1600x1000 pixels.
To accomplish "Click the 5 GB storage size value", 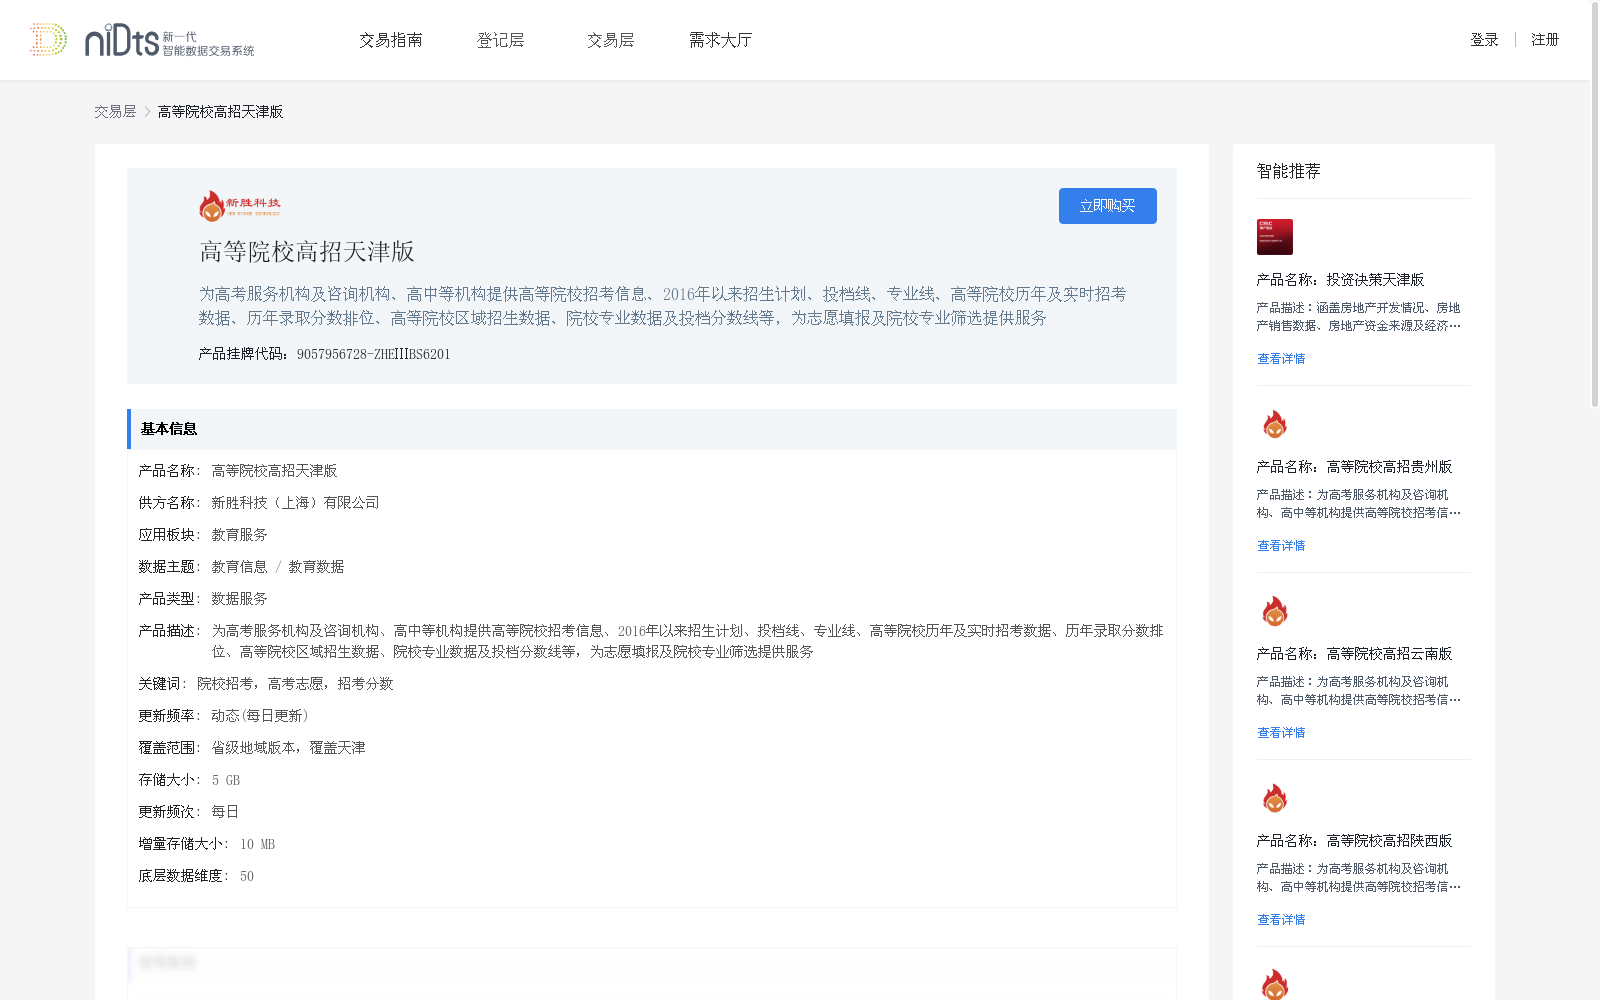I will (226, 780).
